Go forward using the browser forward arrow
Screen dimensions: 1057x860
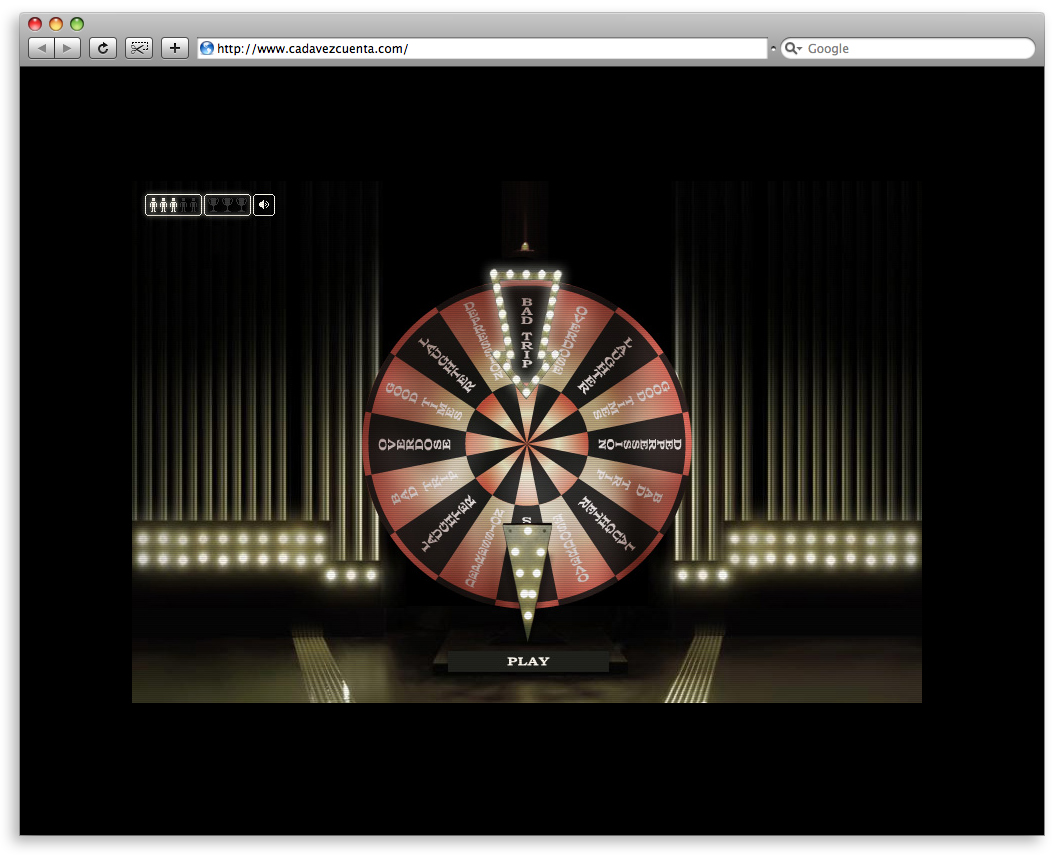click(67, 48)
